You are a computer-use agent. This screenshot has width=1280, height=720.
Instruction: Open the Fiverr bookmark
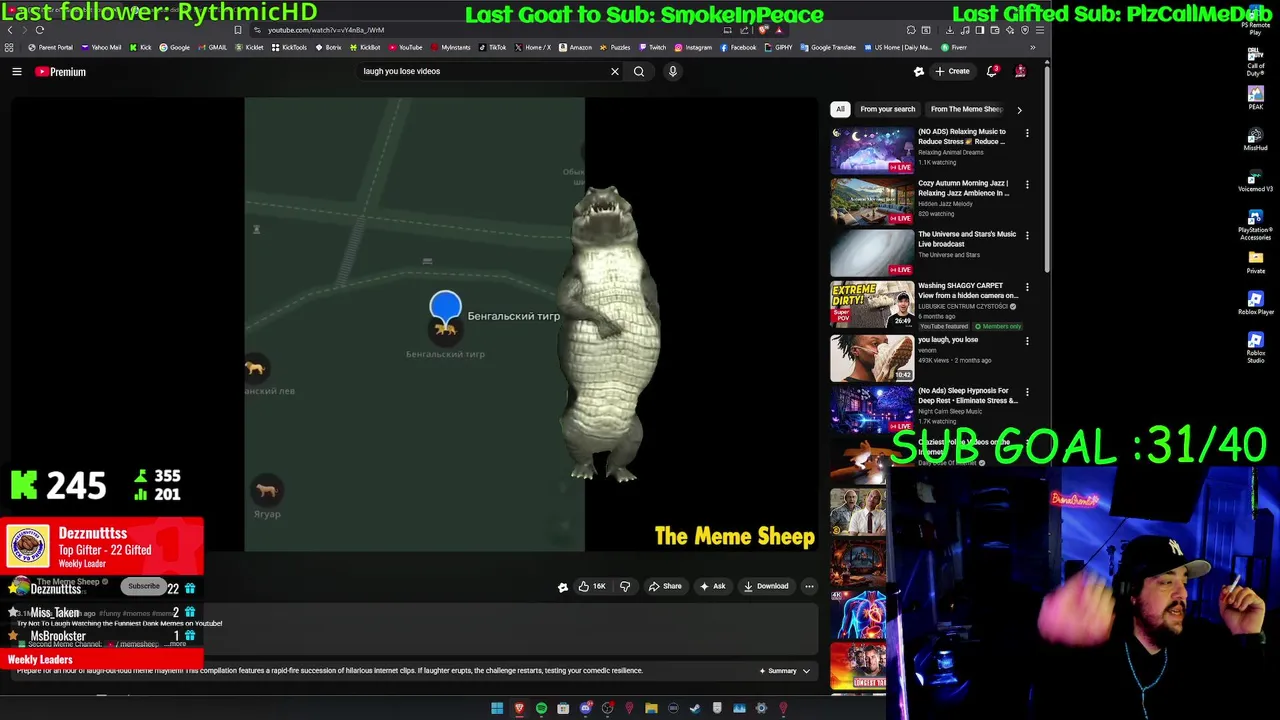[x=954, y=47]
